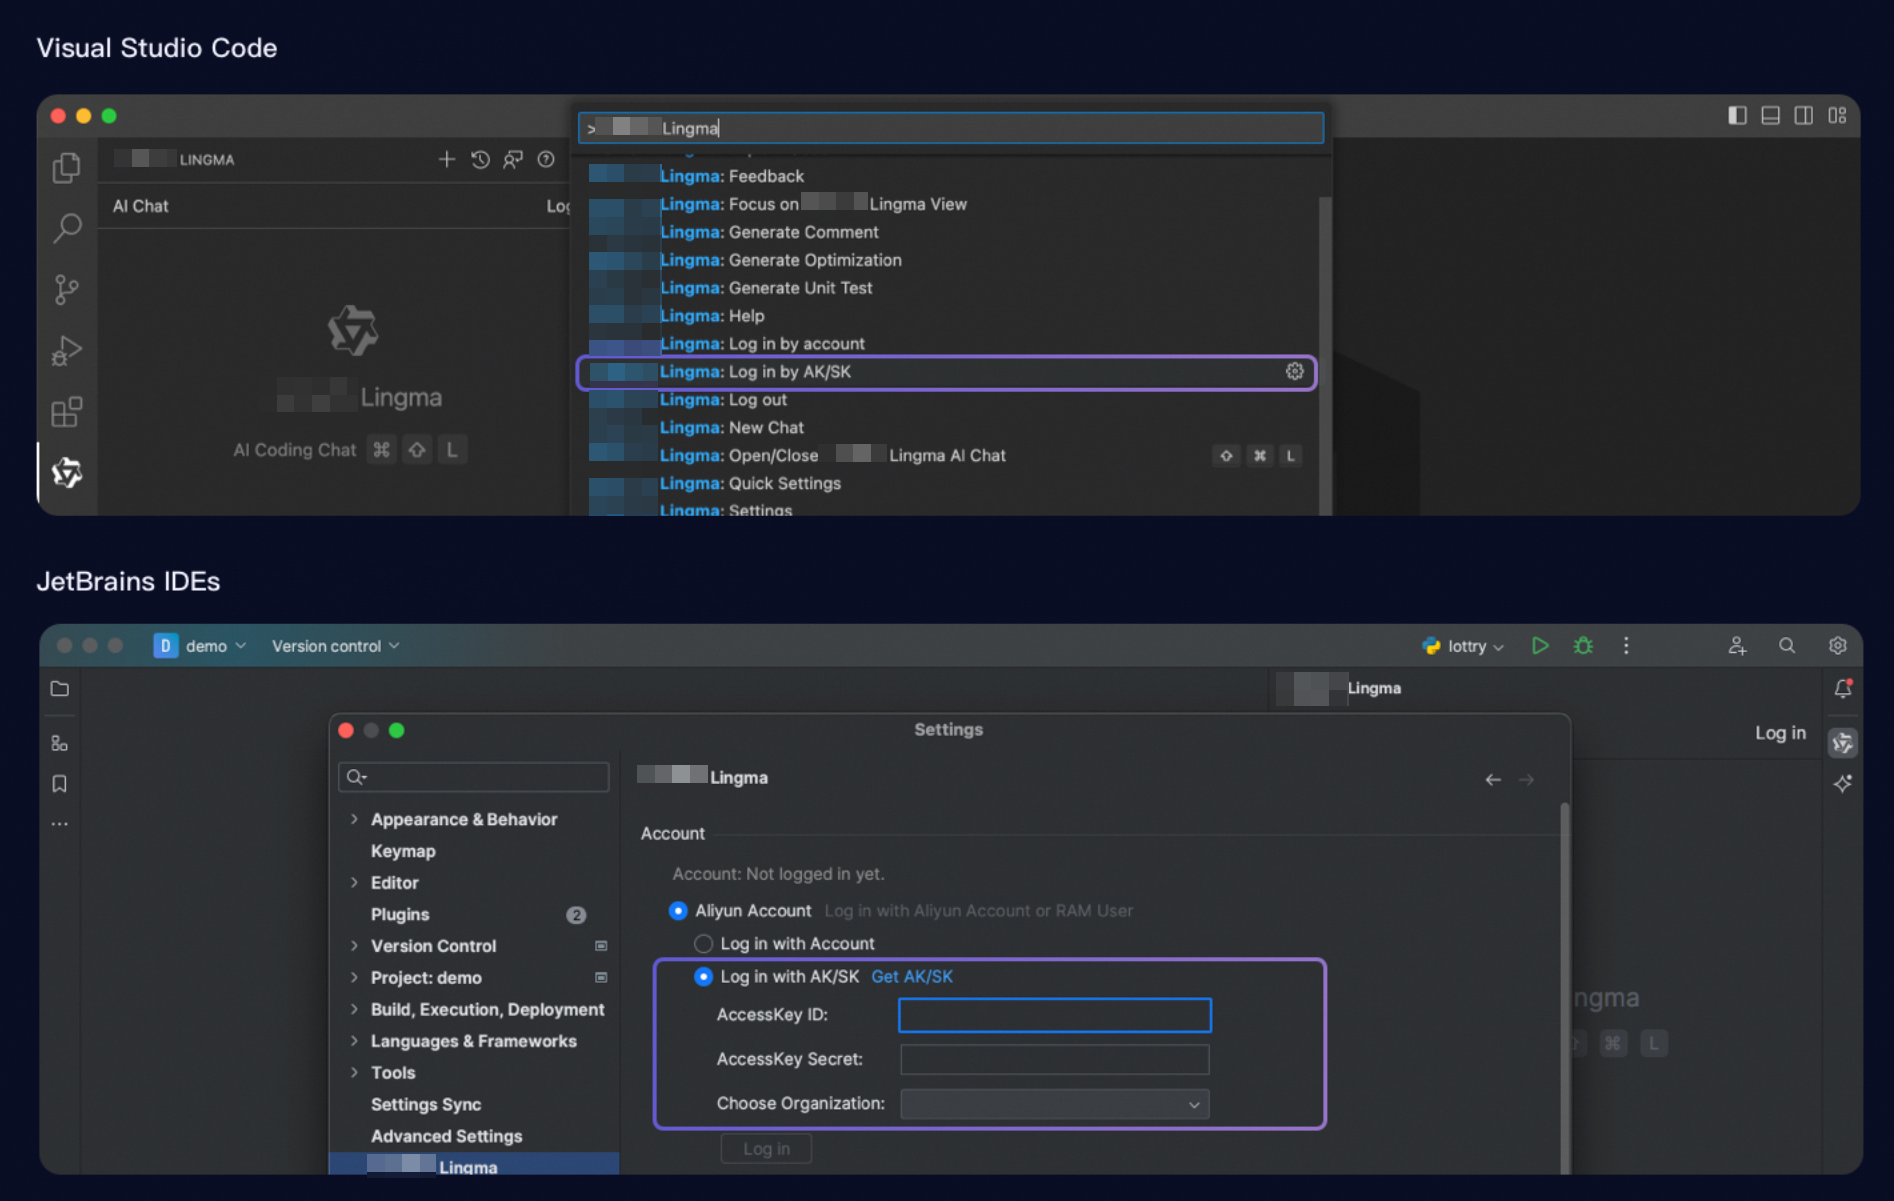The image size is (1894, 1201).
Task: Open Plugins settings page
Action: click(x=400, y=914)
